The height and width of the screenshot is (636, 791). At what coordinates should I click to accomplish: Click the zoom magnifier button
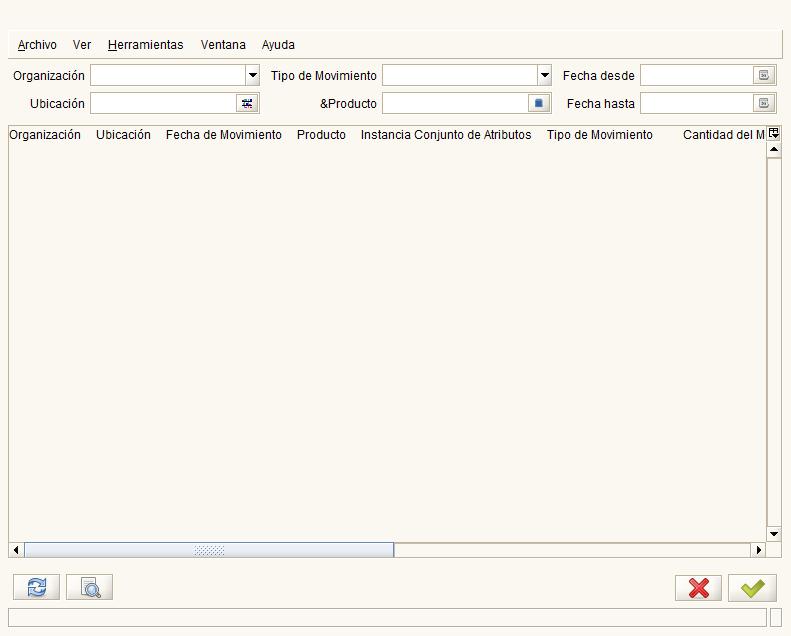(89, 587)
